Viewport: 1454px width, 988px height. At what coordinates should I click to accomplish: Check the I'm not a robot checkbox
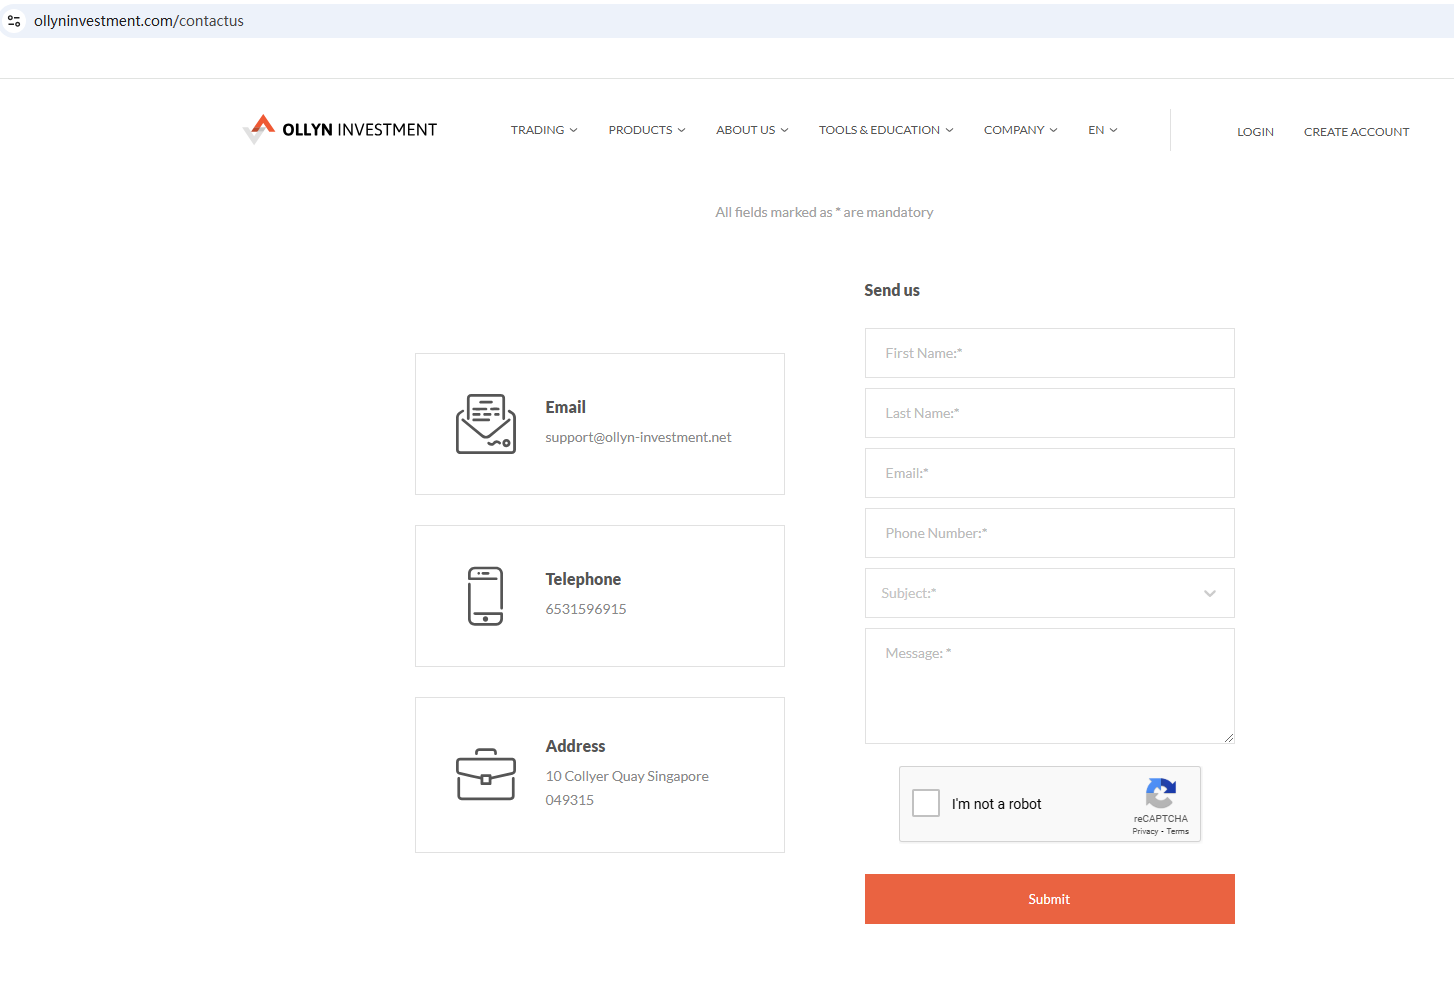click(x=926, y=803)
